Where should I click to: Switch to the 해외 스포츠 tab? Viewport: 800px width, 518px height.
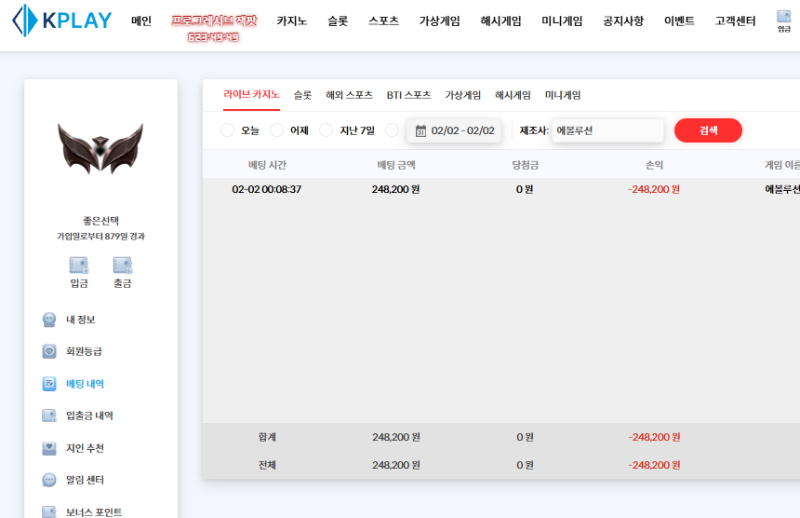tap(349, 95)
